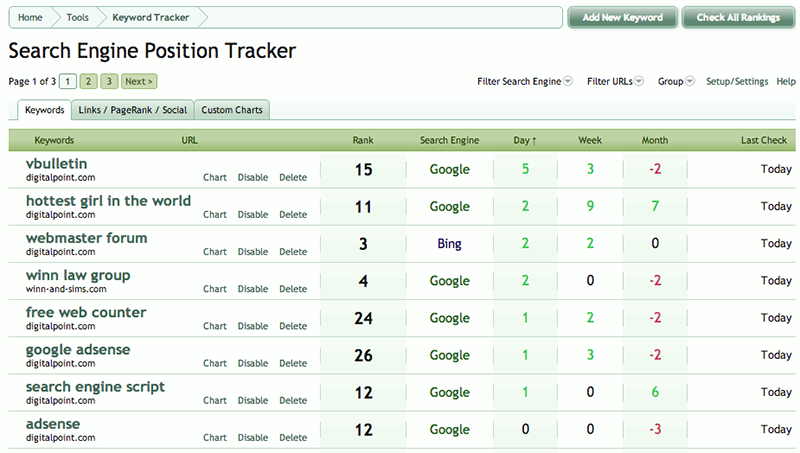Jump to page 3 of results
The height and width of the screenshot is (453, 800).
click(109, 81)
